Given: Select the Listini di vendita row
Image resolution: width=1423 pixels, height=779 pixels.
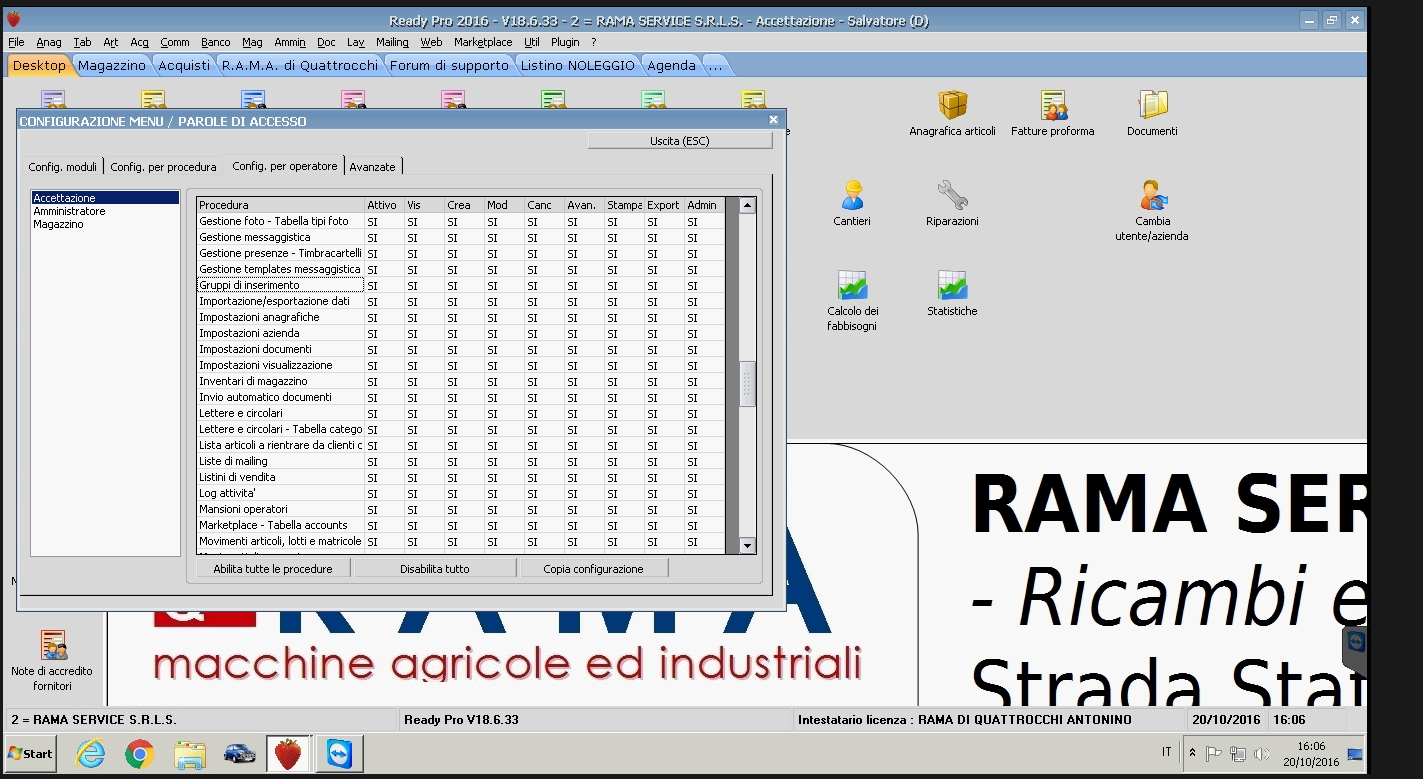Looking at the screenshot, I should coord(461,477).
